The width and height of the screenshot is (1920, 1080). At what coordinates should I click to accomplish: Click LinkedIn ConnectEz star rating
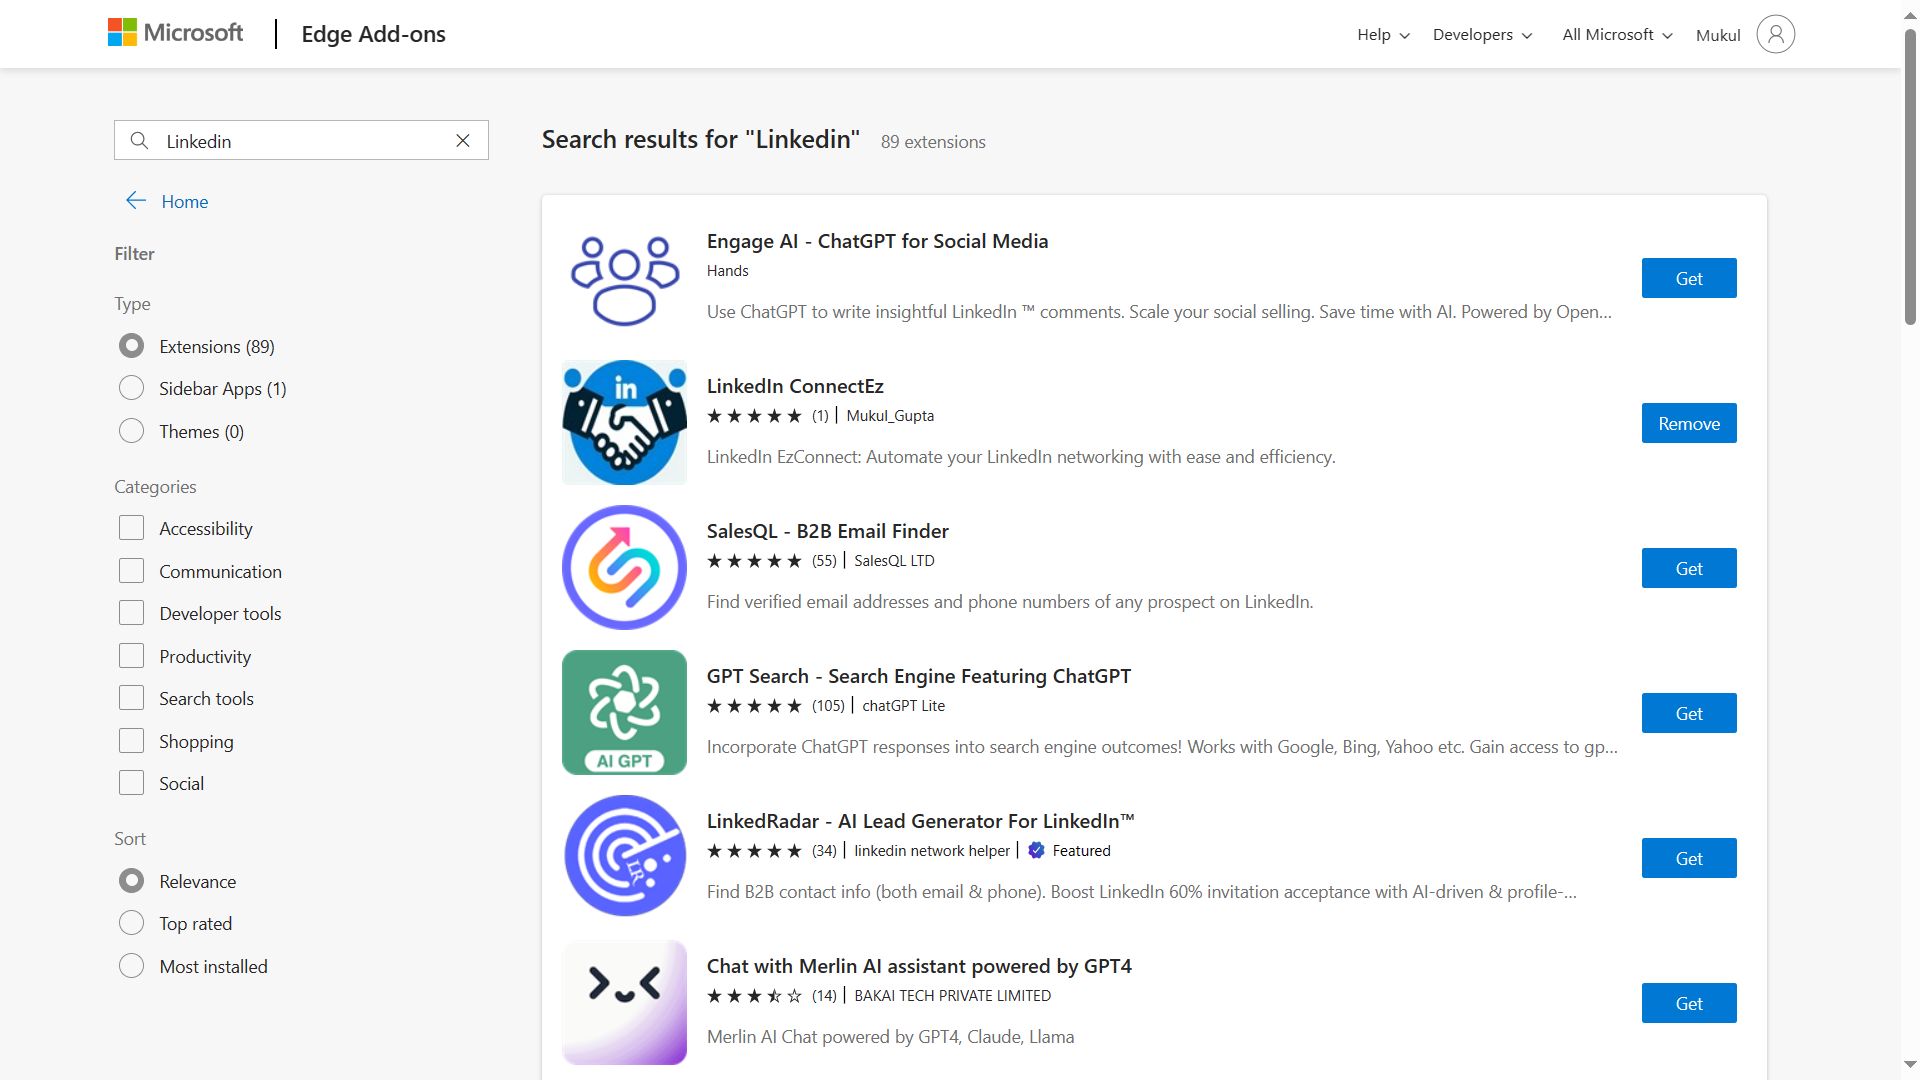[x=754, y=416]
